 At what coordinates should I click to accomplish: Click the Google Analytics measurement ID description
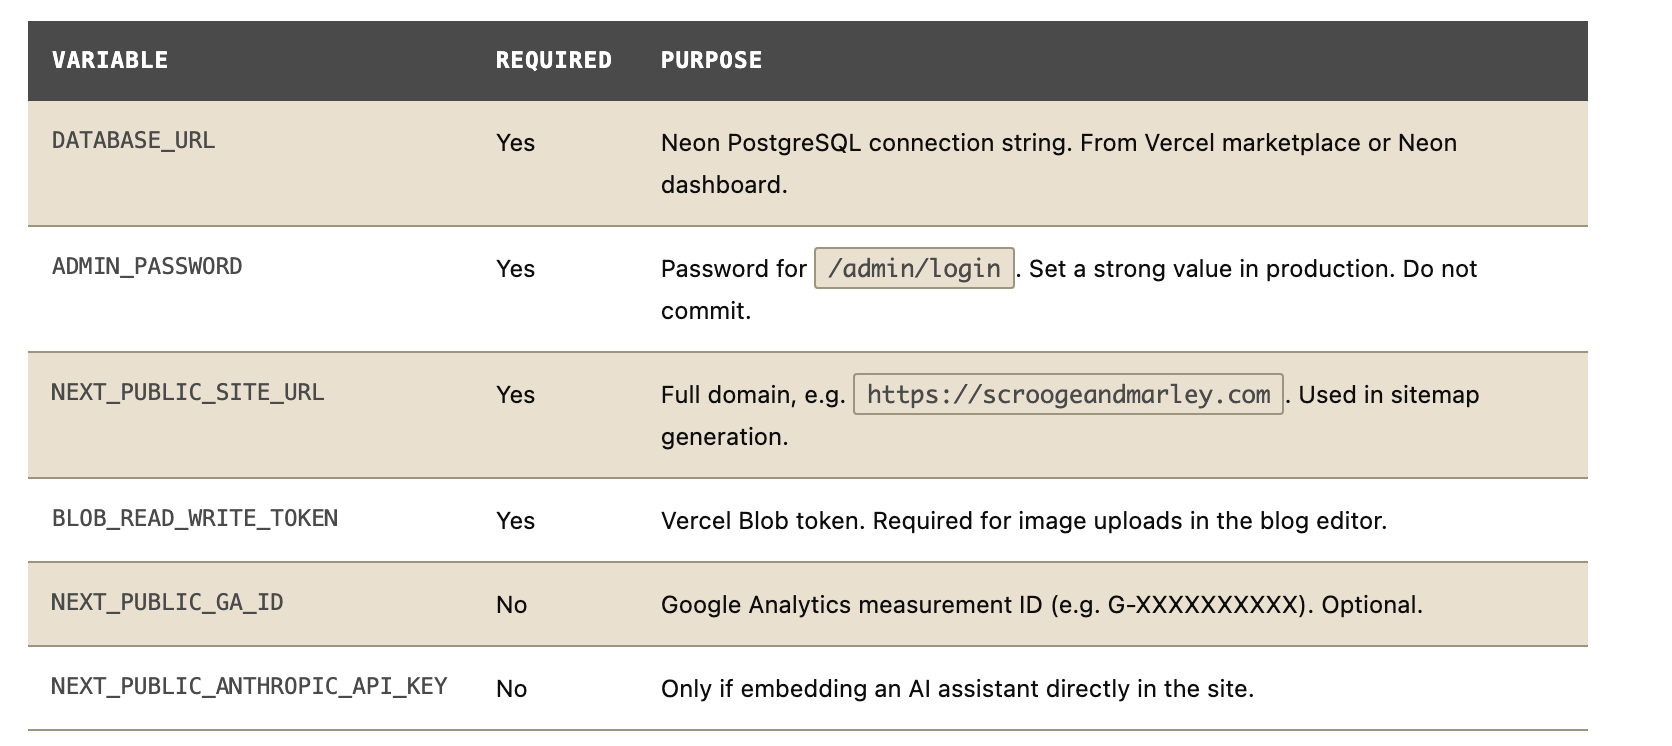coord(1041,605)
